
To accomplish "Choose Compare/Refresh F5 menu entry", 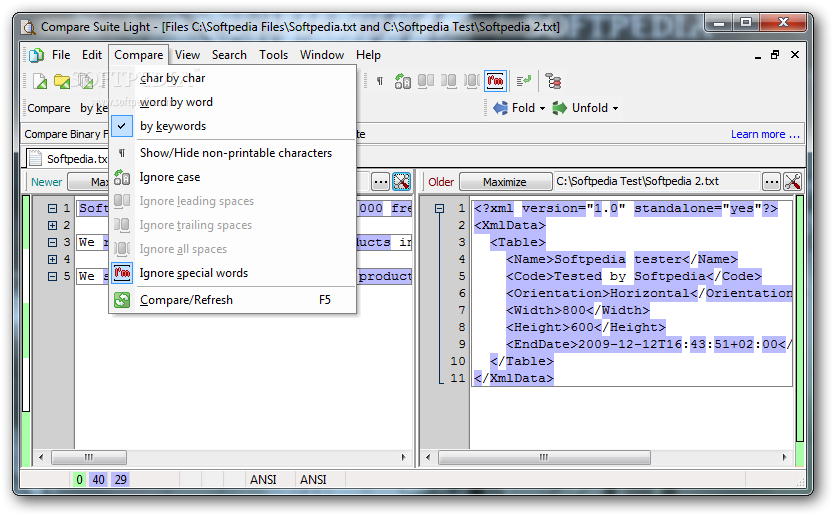I will pyautogui.click(x=233, y=300).
